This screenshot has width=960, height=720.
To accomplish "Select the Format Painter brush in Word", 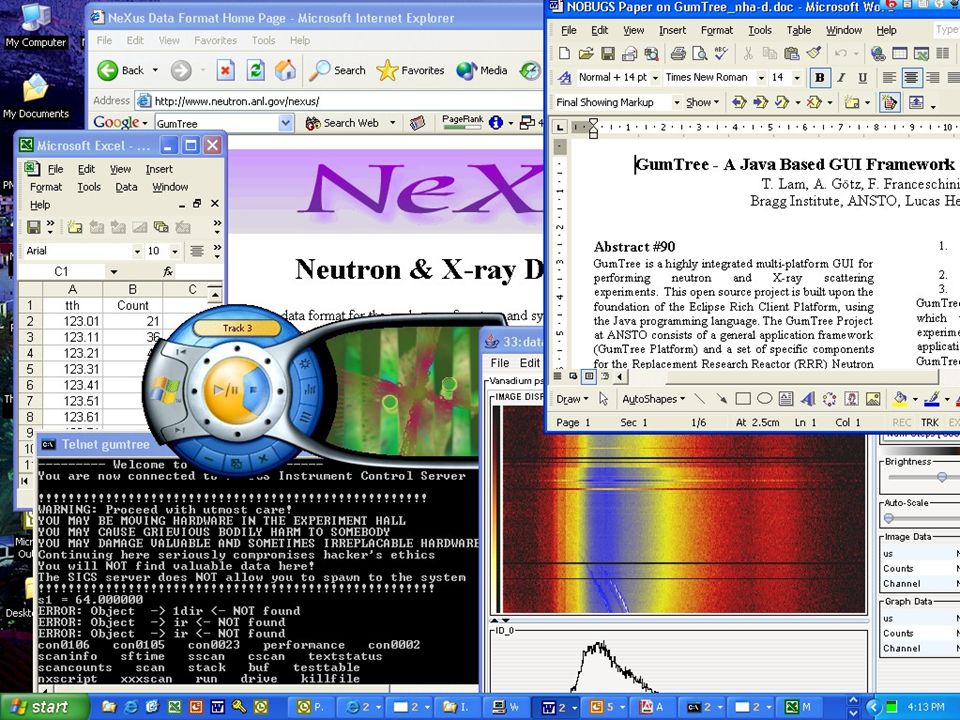I will pyautogui.click(x=814, y=54).
